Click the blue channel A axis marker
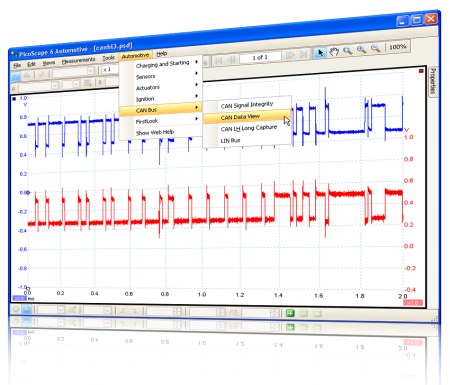450x385 pixels. (x=14, y=99)
